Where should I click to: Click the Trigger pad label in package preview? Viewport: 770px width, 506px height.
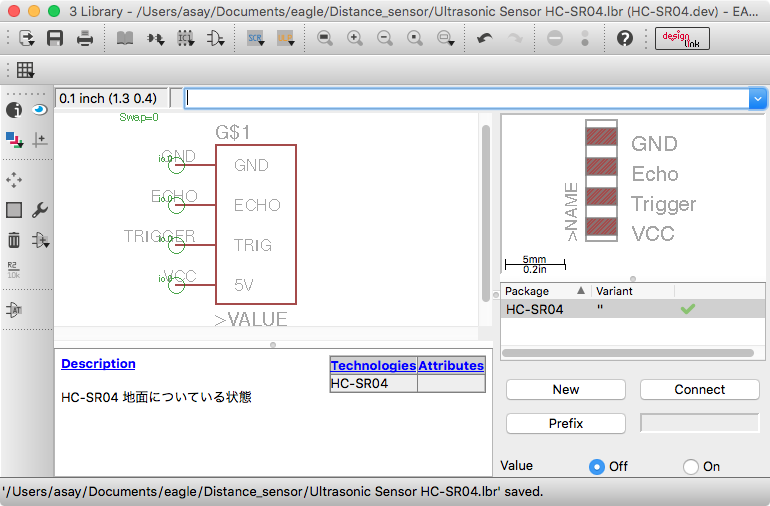click(x=663, y=204)
